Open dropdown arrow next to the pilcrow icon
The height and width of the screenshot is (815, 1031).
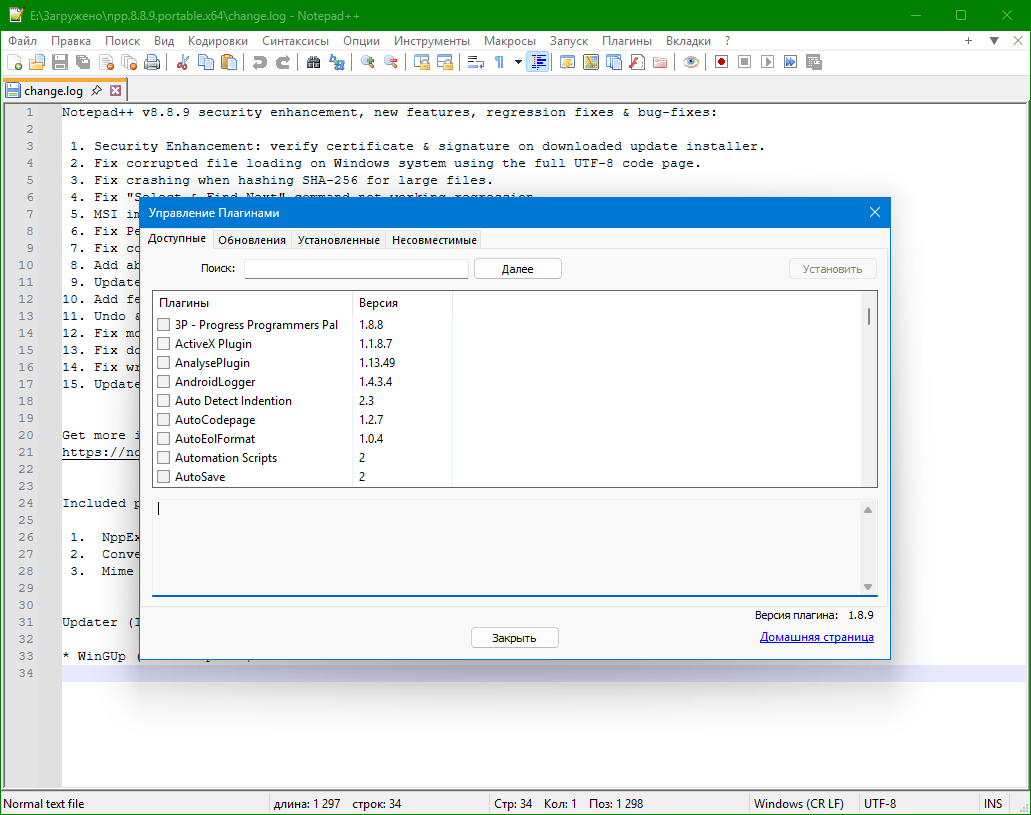pos(518,62)
